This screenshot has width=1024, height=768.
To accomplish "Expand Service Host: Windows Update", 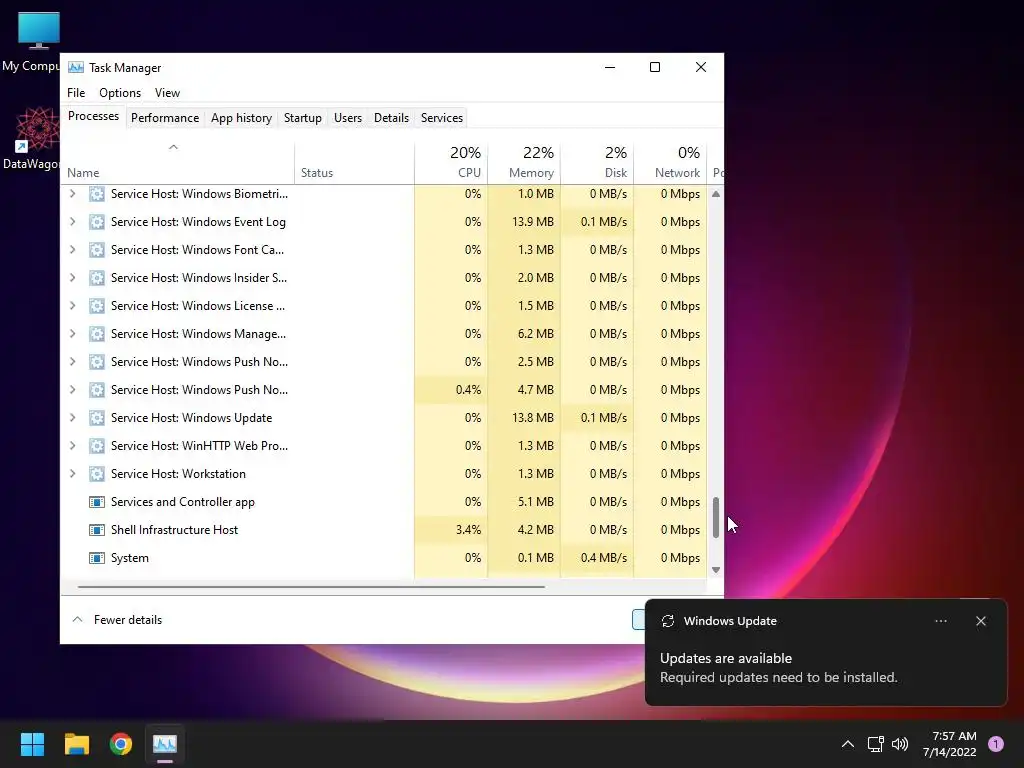I will coord(72,418).
